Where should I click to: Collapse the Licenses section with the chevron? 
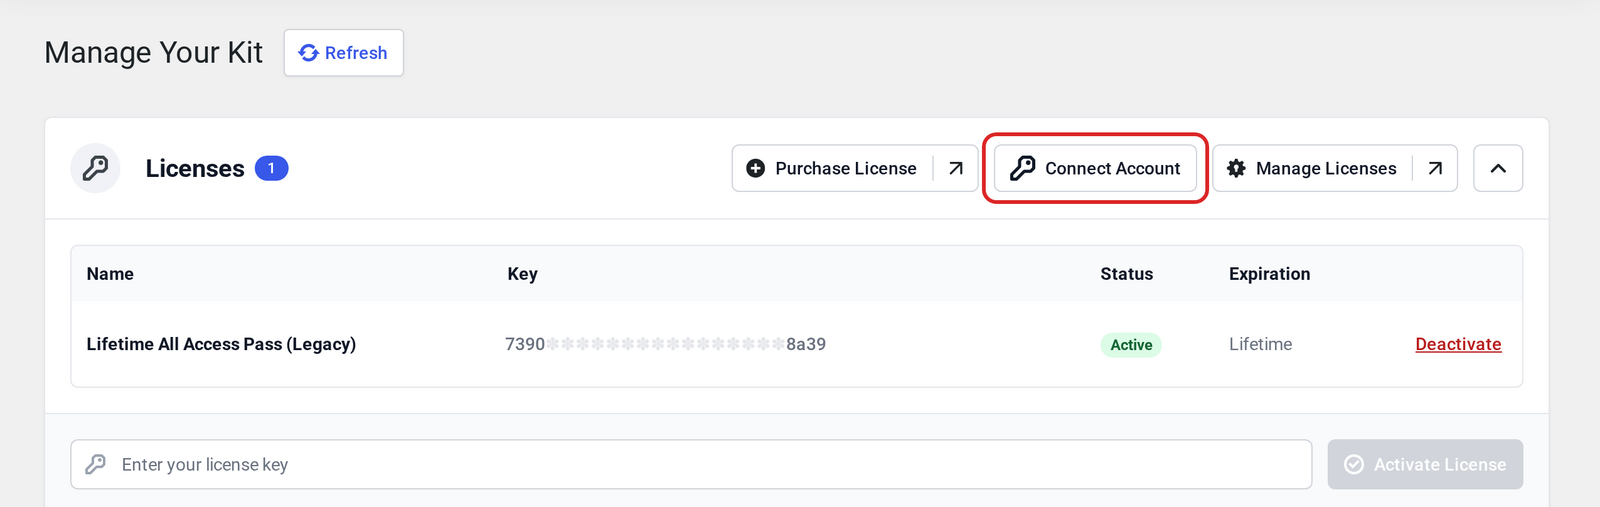click(1498, 168)
